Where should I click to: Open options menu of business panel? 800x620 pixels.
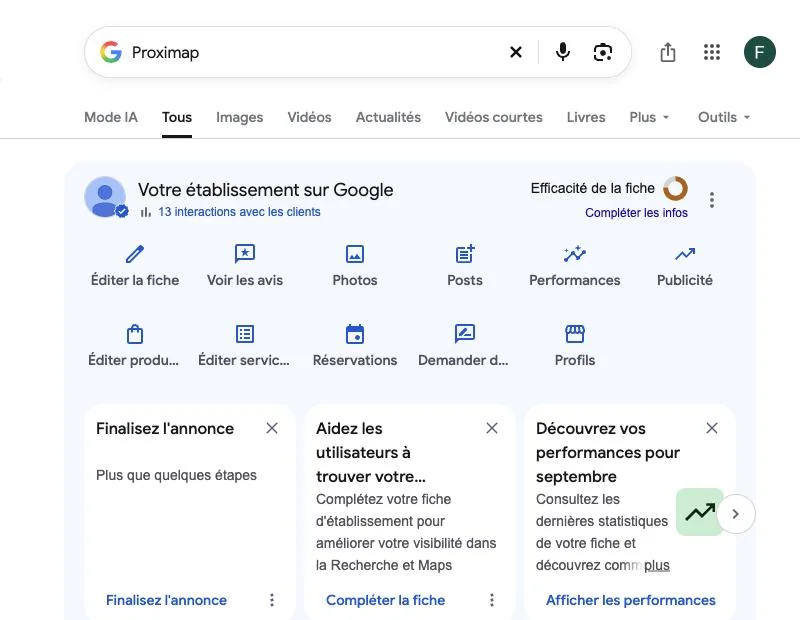point(712,200)
